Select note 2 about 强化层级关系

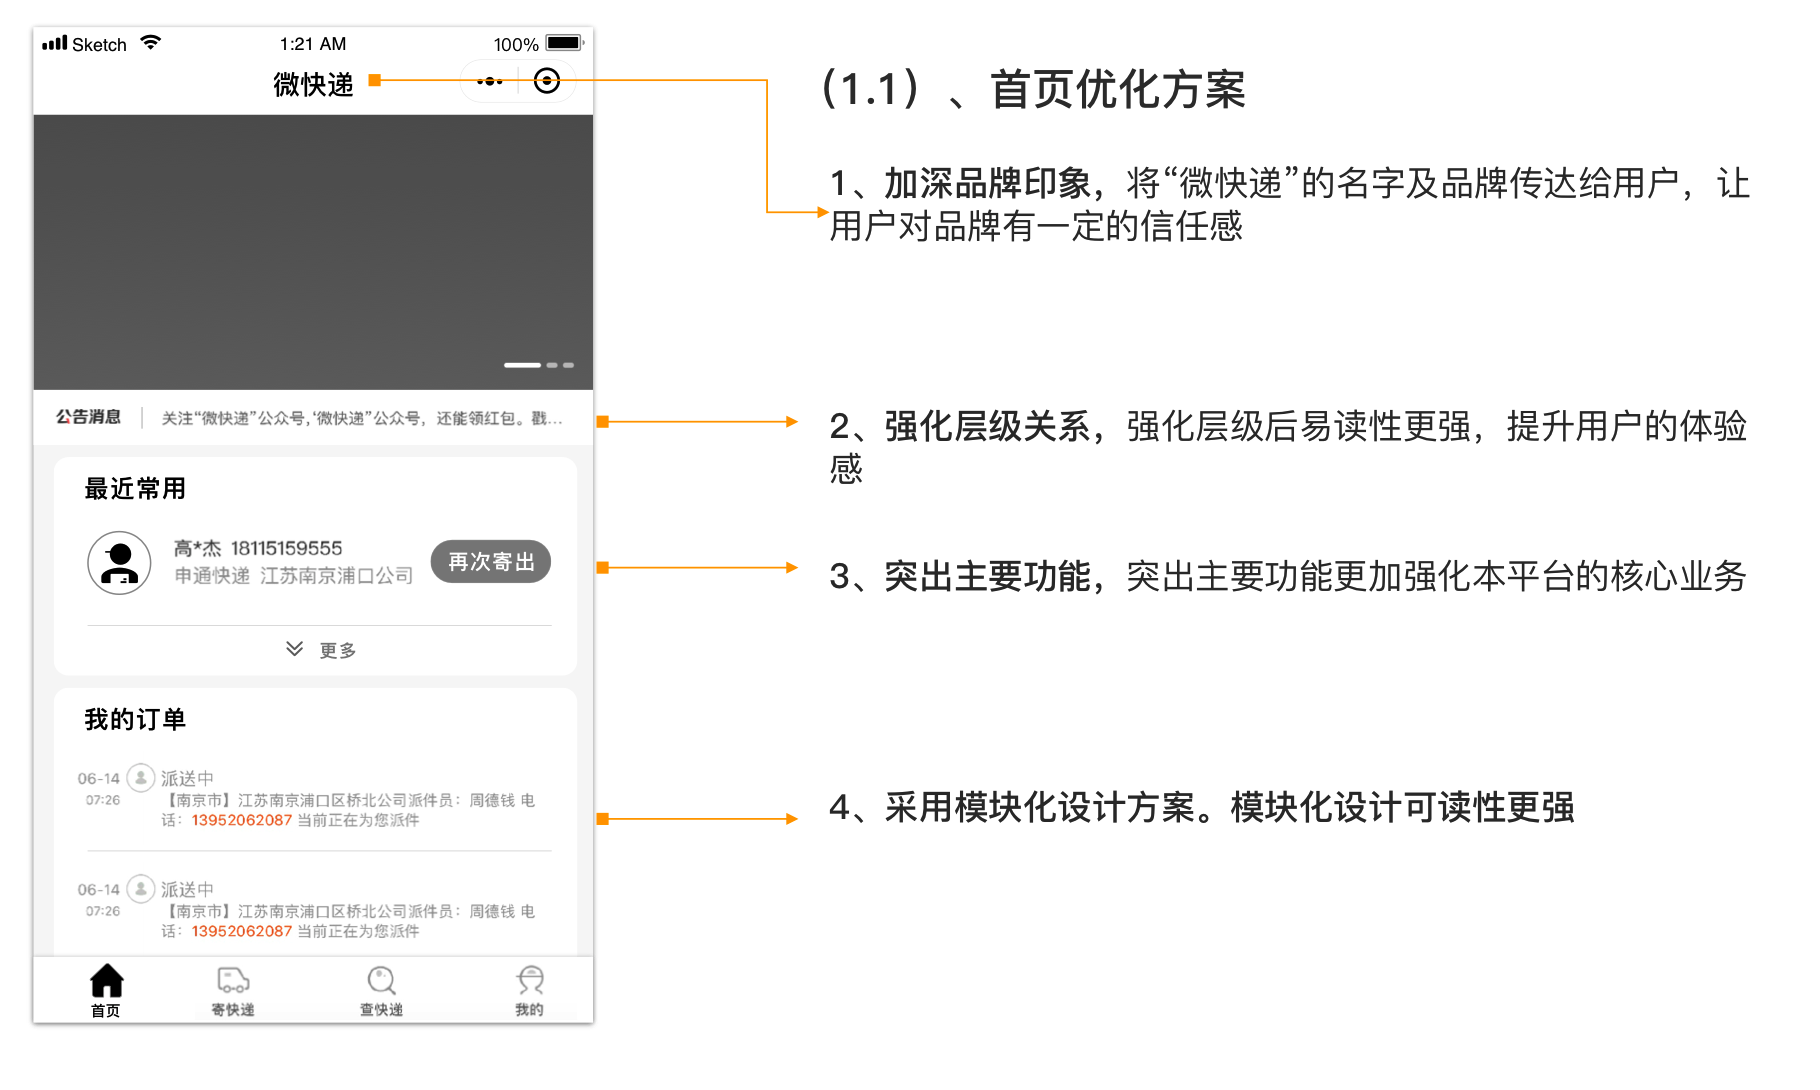tap(1289, 447)
